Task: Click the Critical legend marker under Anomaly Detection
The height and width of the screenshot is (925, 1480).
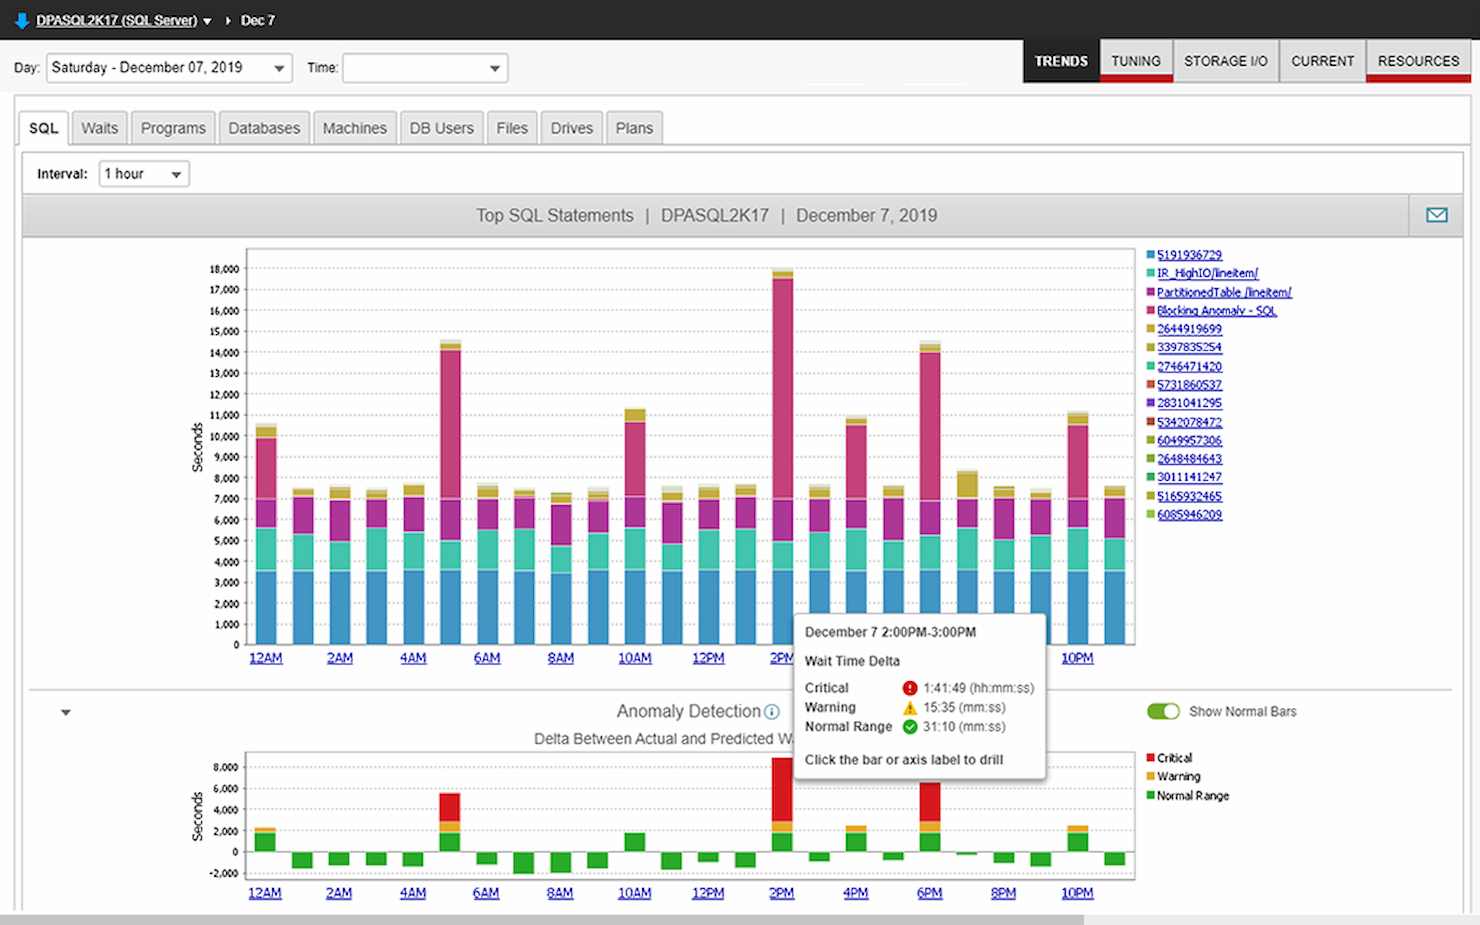Action: point(1152,757)
